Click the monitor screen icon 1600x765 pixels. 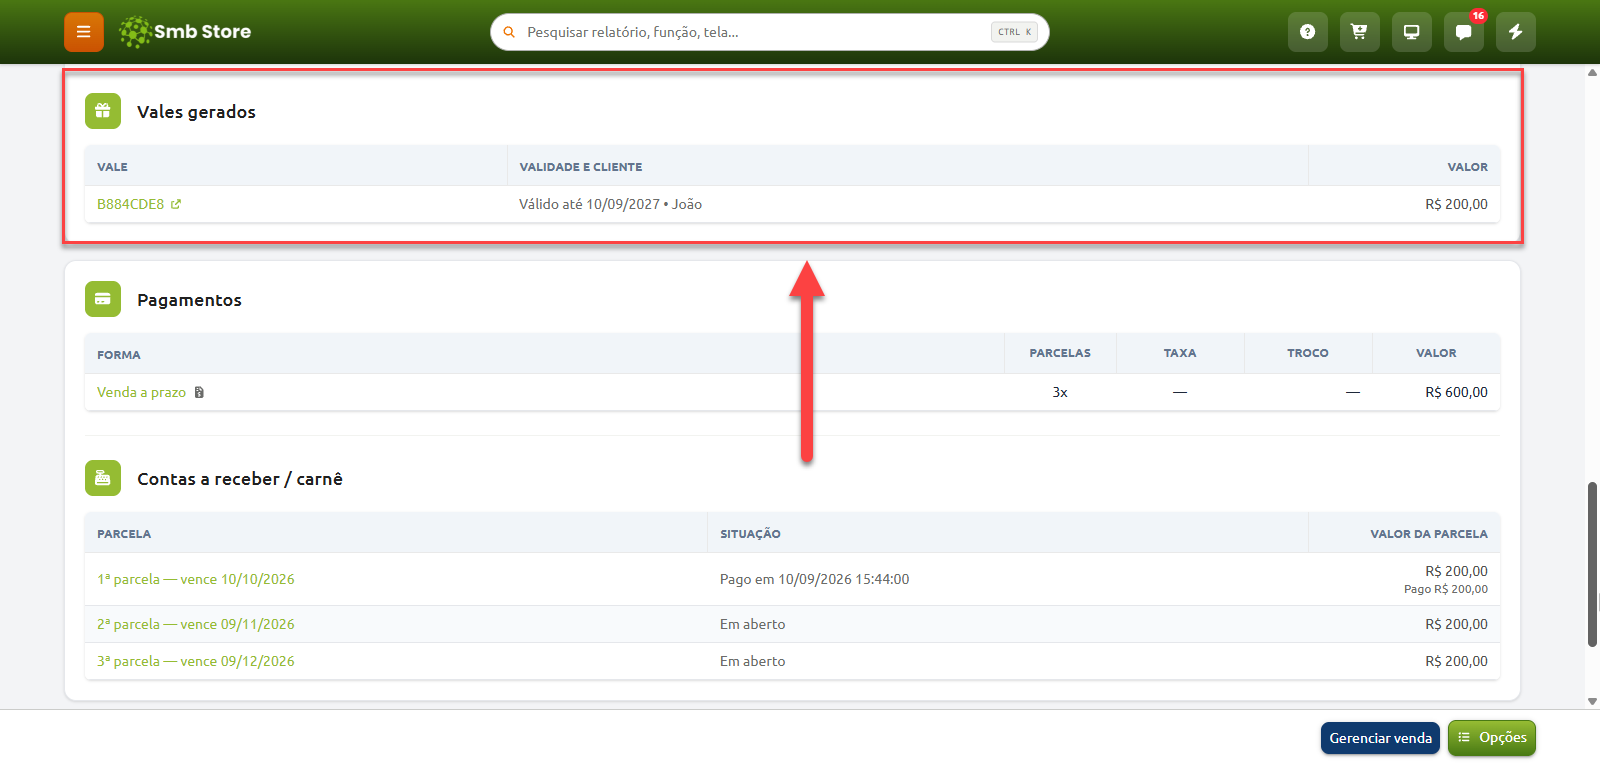[x=1411, y=32]
